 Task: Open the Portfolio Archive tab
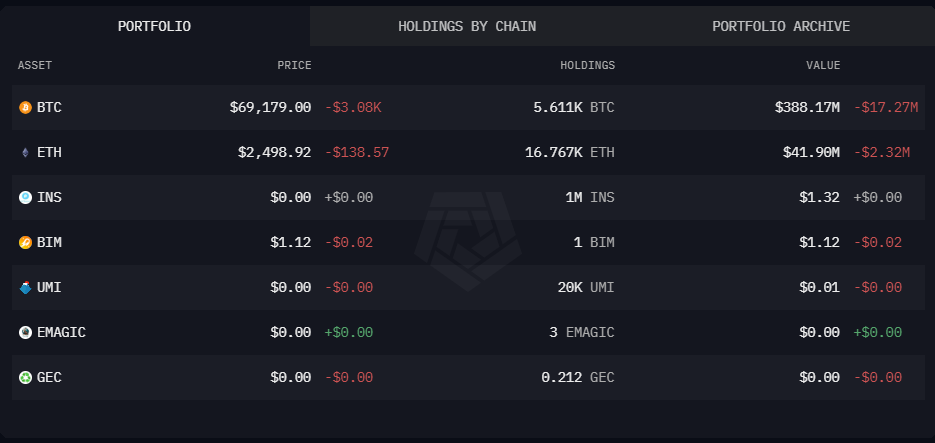pos(781,26)
